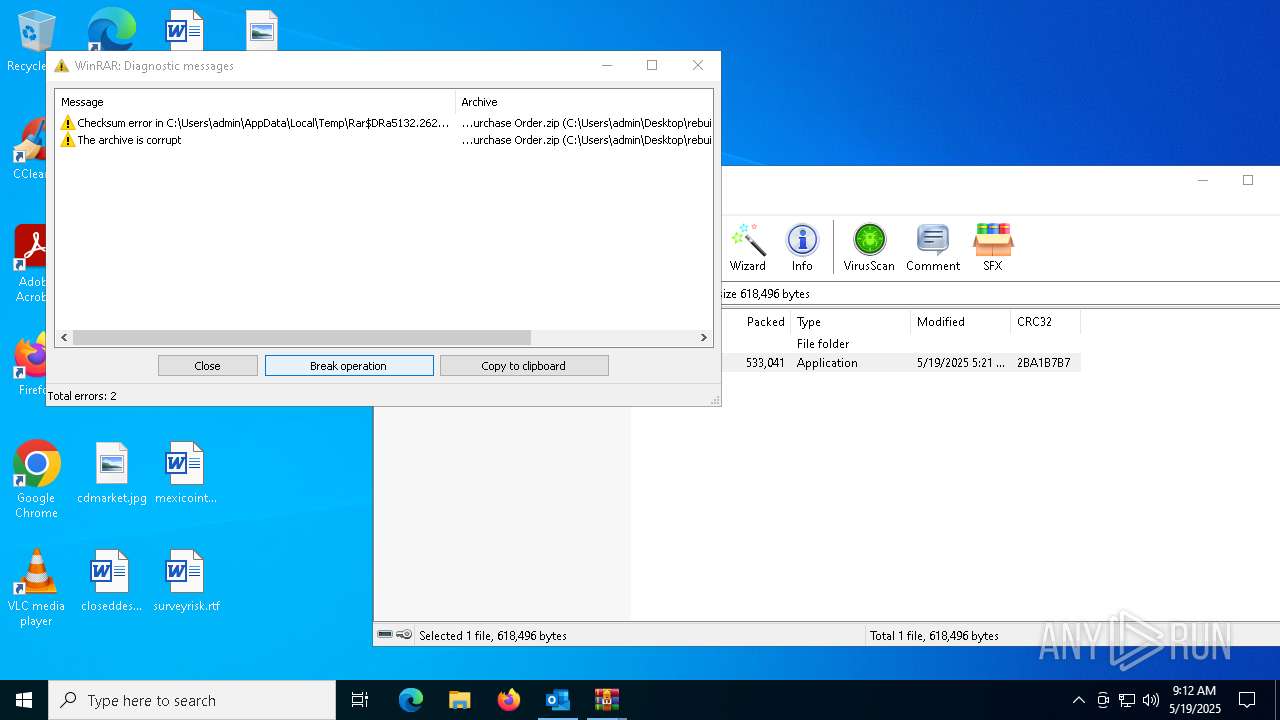Click the SFX toolbar icon
The width and height of the screenshot is (1280, 720).
click(992, 247)
